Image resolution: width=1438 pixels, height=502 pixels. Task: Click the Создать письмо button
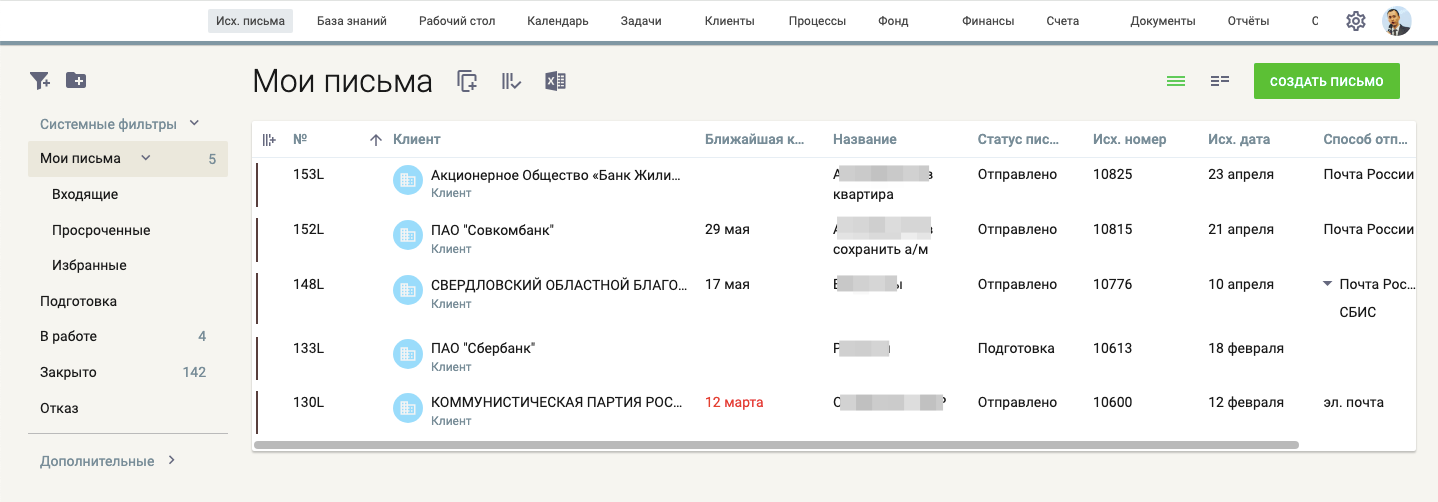[x=1326, y=82]
